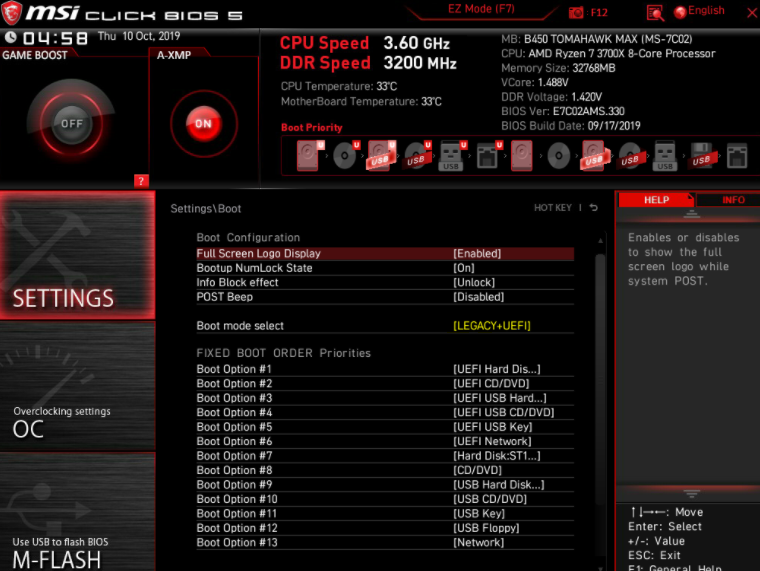
Task: Select Boot Option #11 USB Key row
Action: (x=385, y=514)
